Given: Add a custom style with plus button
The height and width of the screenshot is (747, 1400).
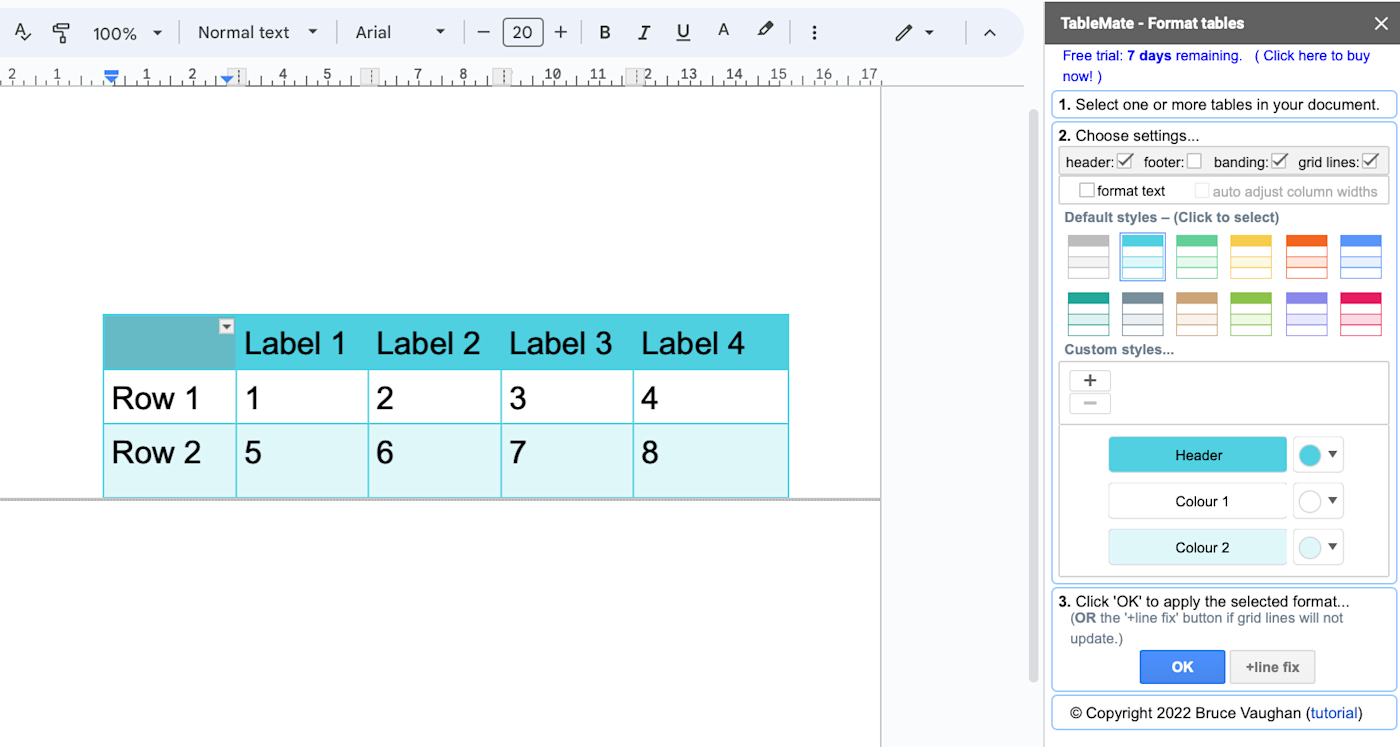Looking at the screenshot, I should (x=1090, y=380).
